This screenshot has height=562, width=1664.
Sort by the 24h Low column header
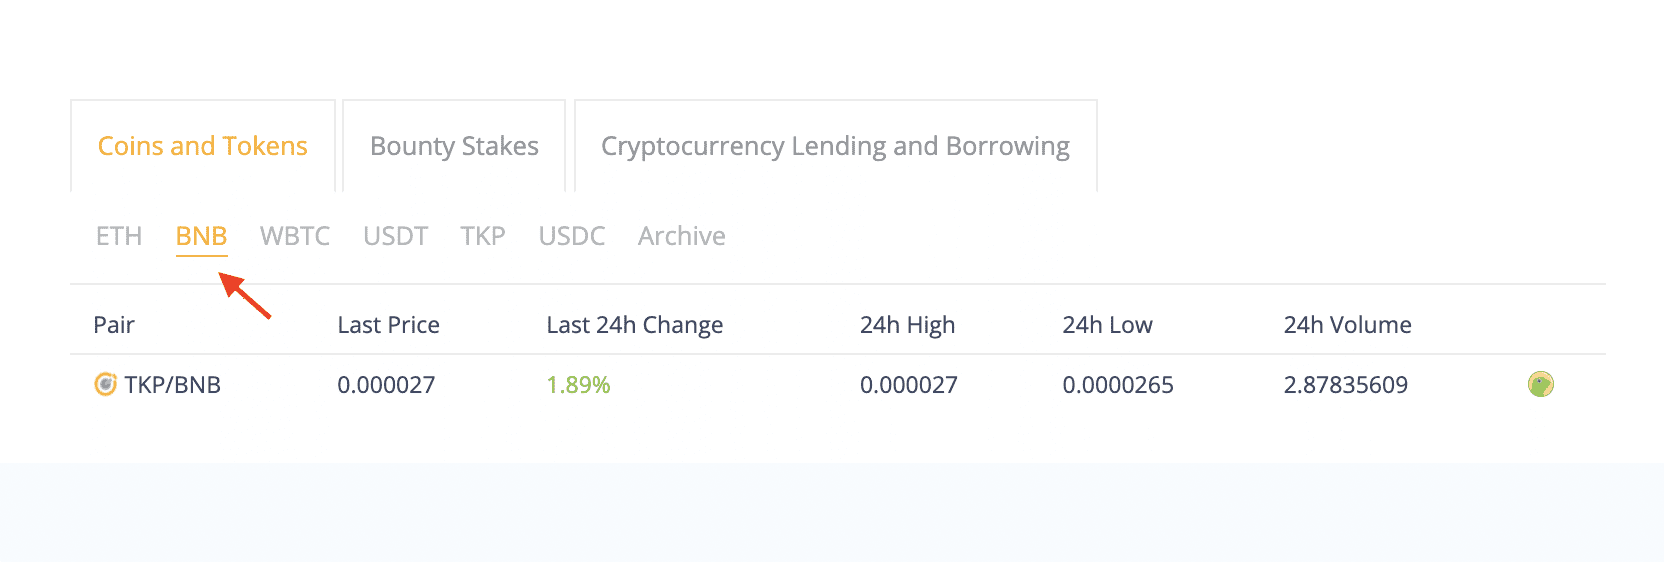tap(1108, 325)
